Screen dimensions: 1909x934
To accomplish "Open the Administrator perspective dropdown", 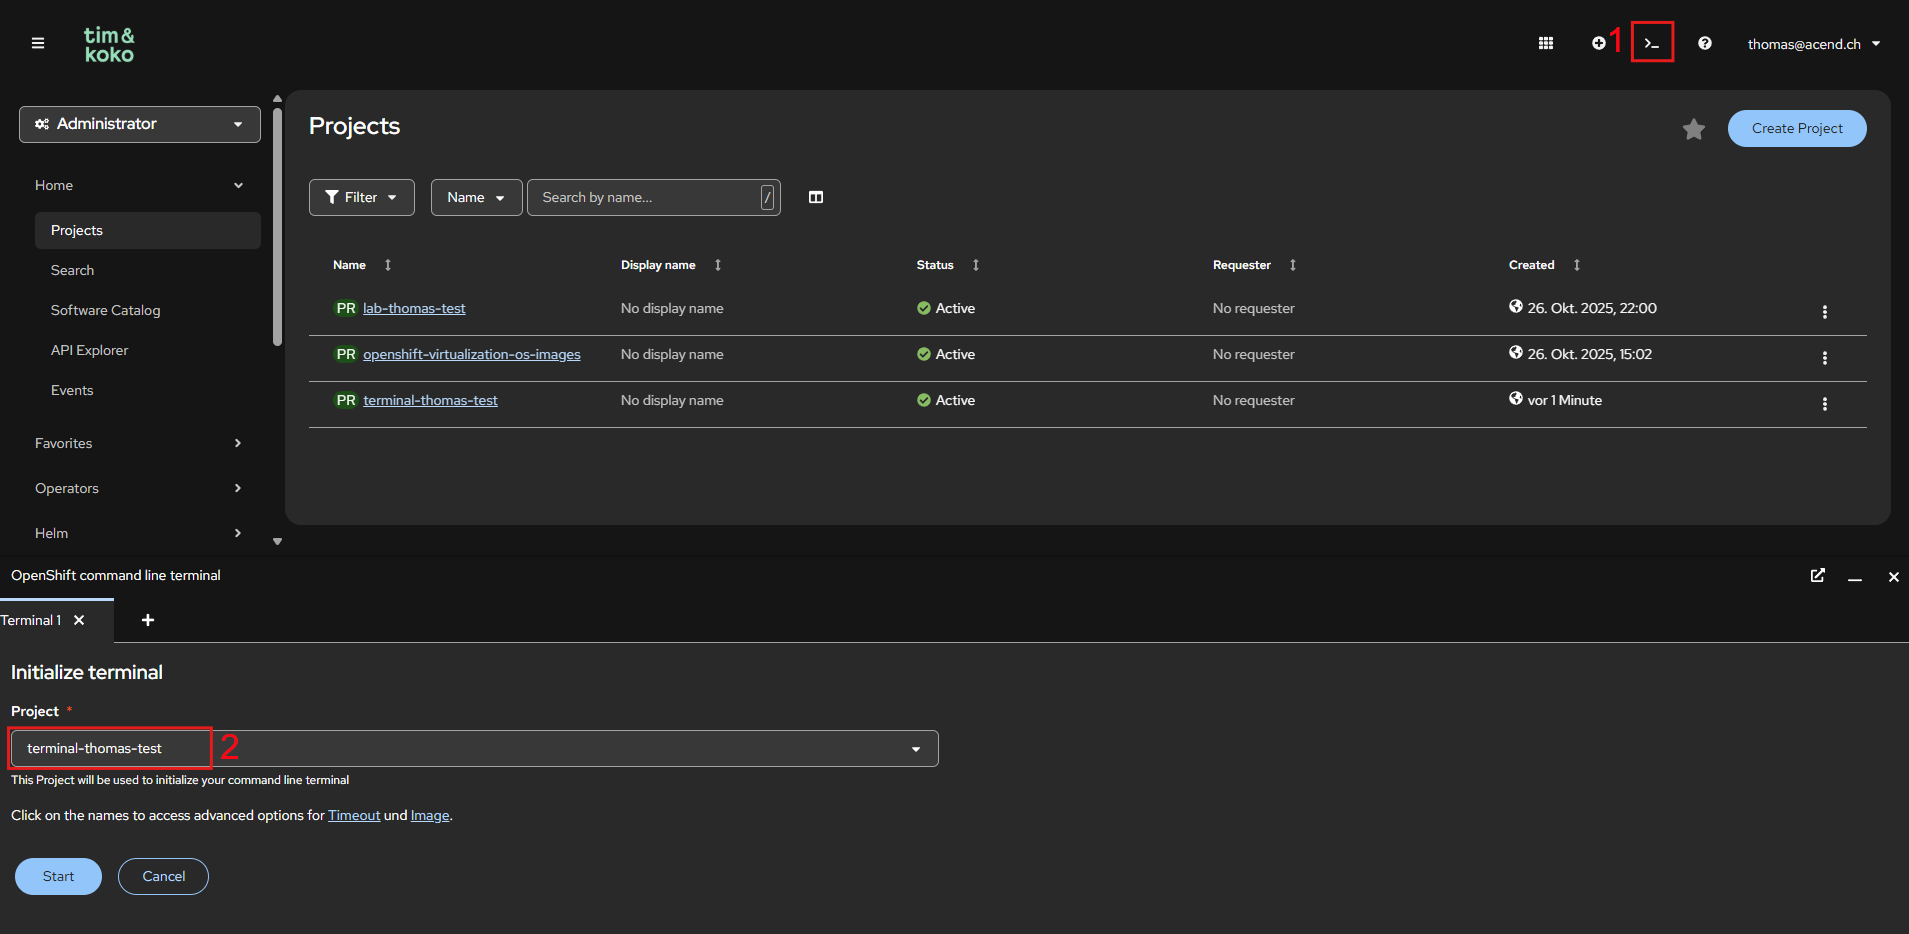I will [139, 124].
